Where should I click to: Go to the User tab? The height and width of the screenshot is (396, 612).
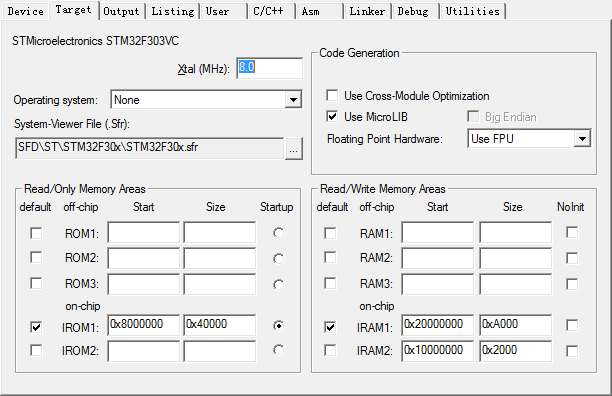[223, 11]
